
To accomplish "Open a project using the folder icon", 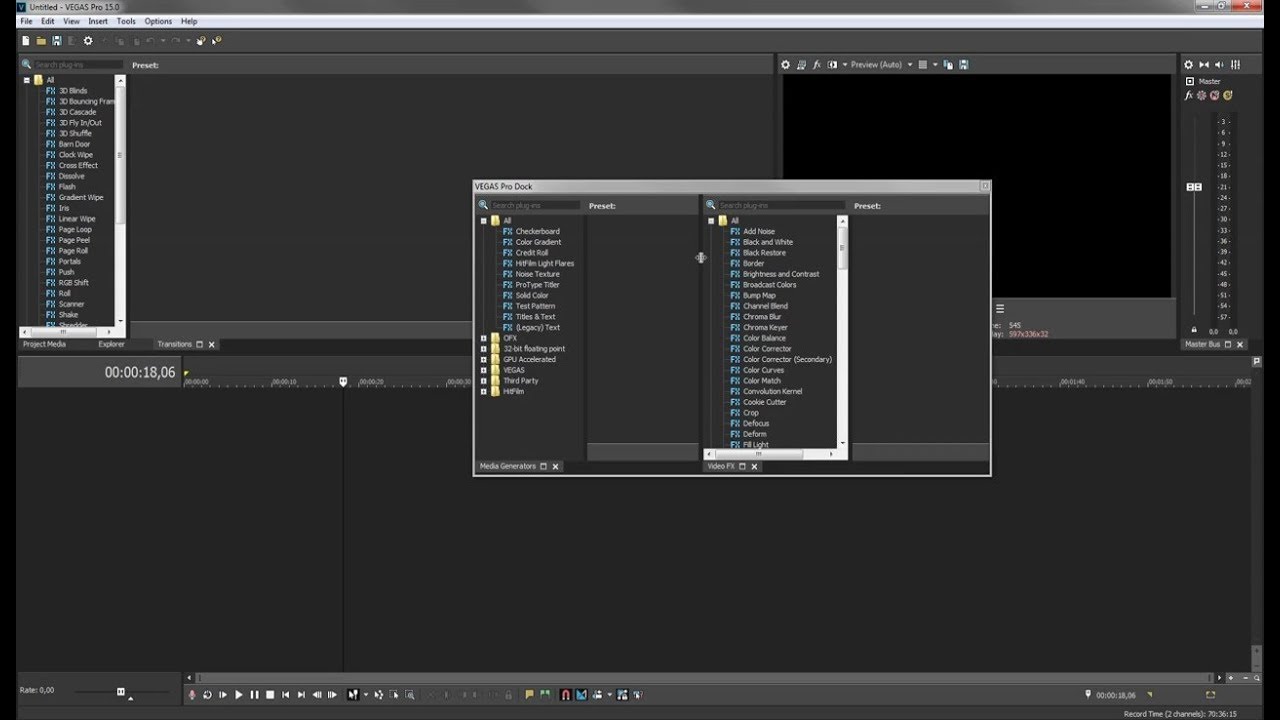I will click(41, 41).
